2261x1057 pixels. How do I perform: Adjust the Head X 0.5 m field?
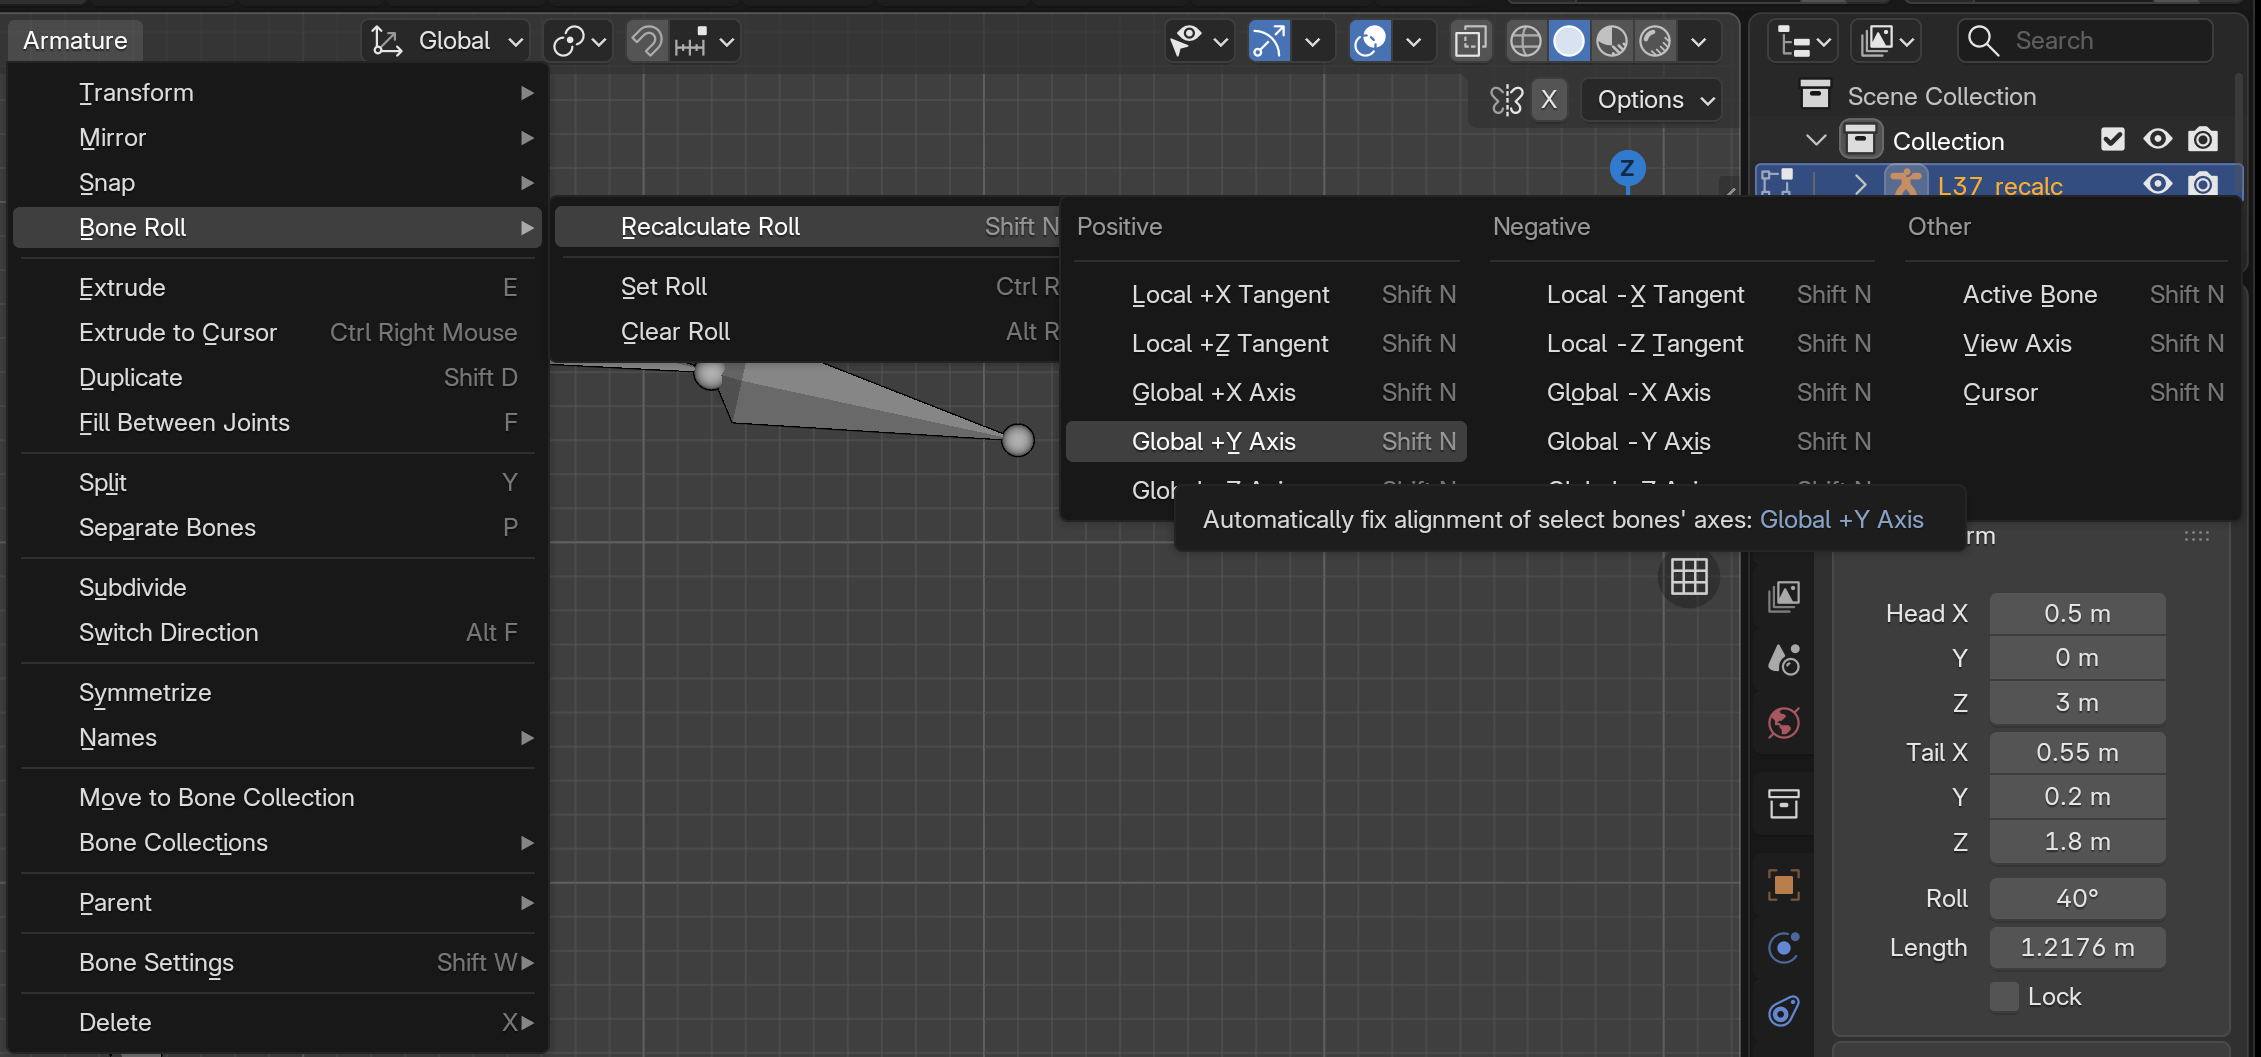click(x=2077, y=614)
